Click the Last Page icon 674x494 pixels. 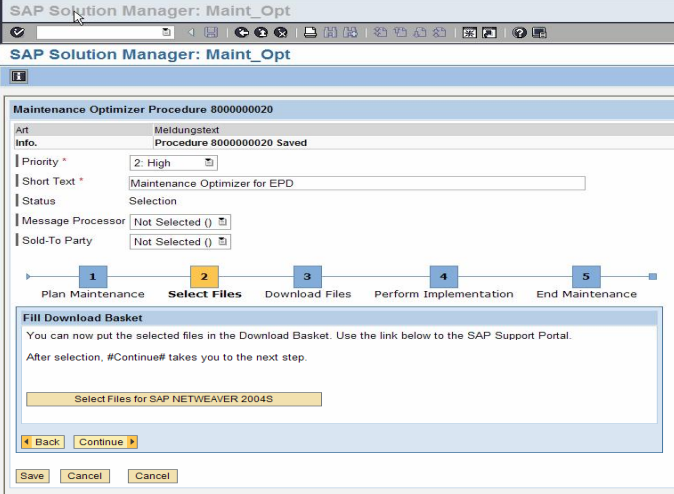pyautogui.click(x=439, y=32)
